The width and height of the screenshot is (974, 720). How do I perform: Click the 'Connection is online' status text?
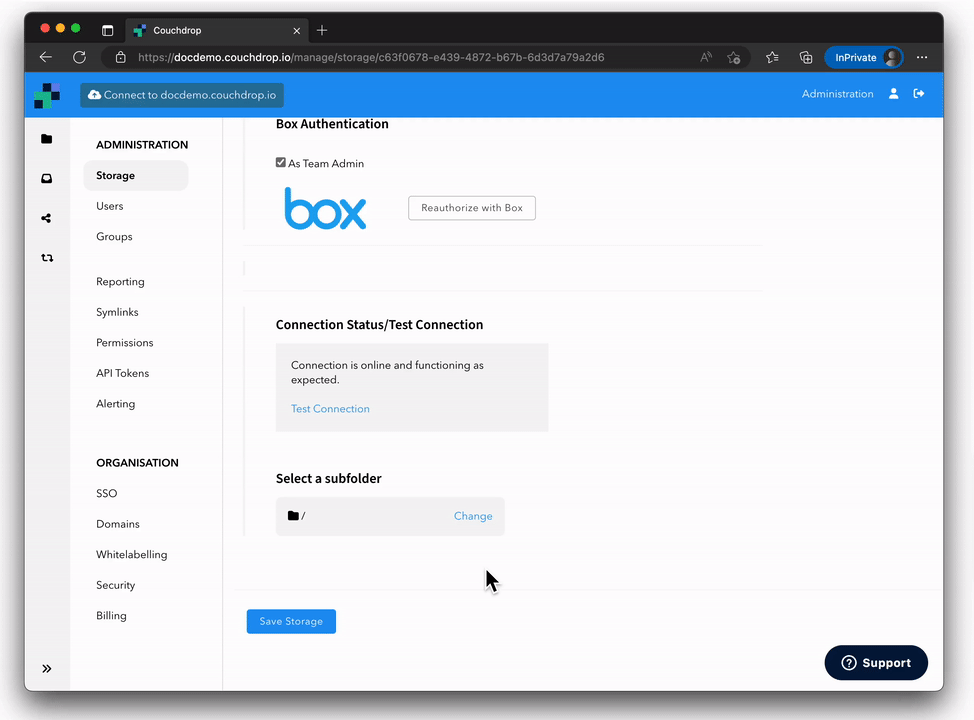(387, 372)
